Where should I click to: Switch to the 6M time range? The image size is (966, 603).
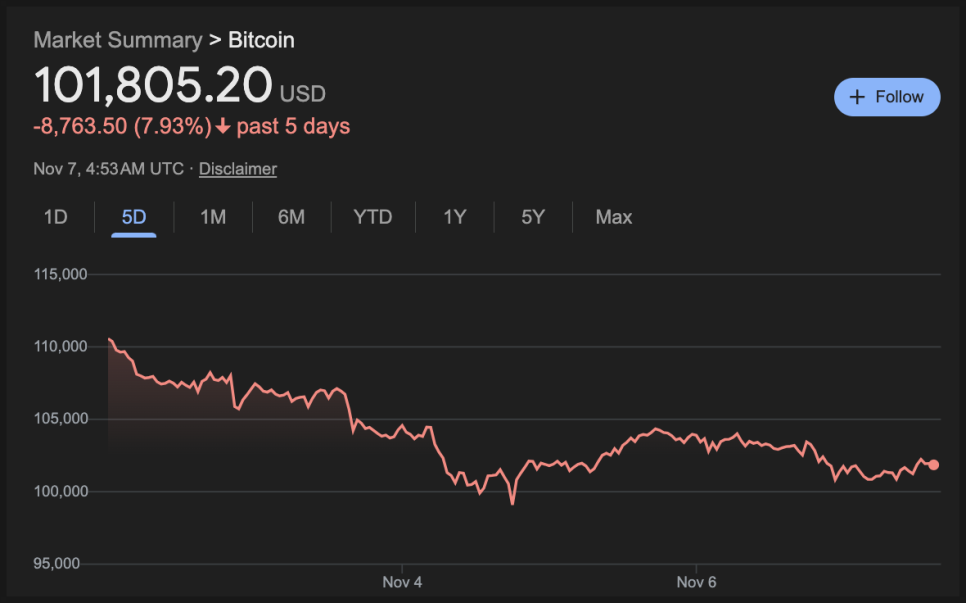291,217
